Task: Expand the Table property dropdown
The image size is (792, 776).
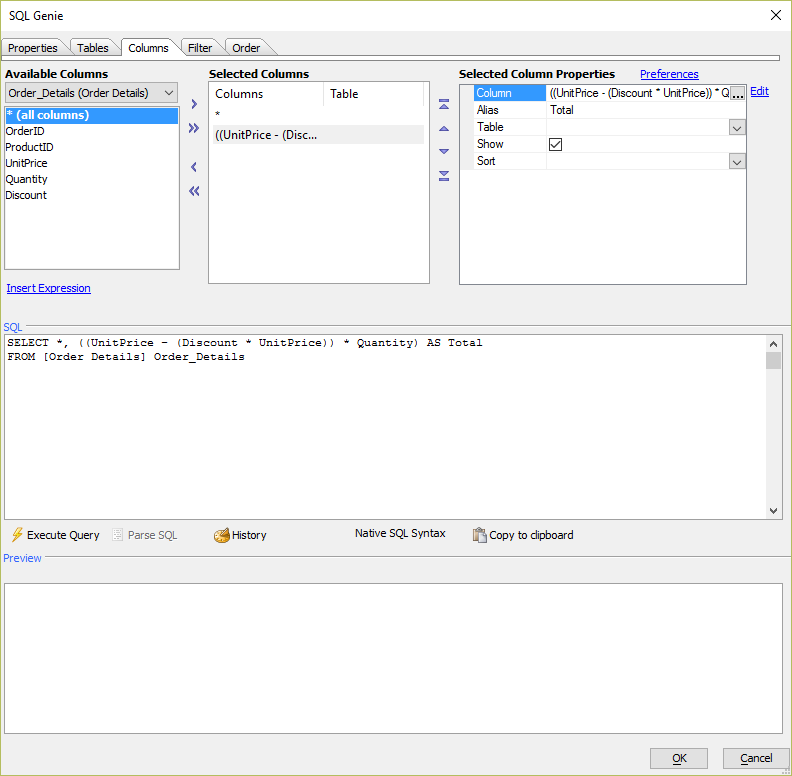Action: pyautogui.click(x=737, y=128)
